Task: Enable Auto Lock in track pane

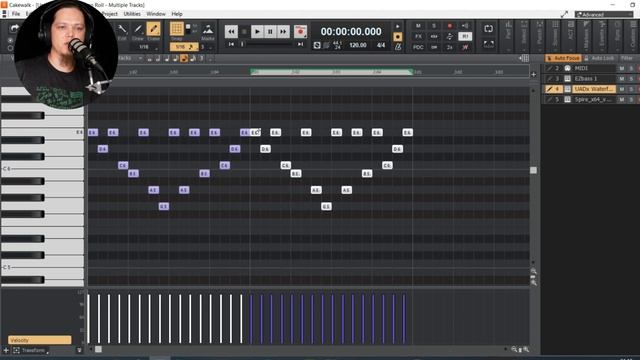Action: 599,58
